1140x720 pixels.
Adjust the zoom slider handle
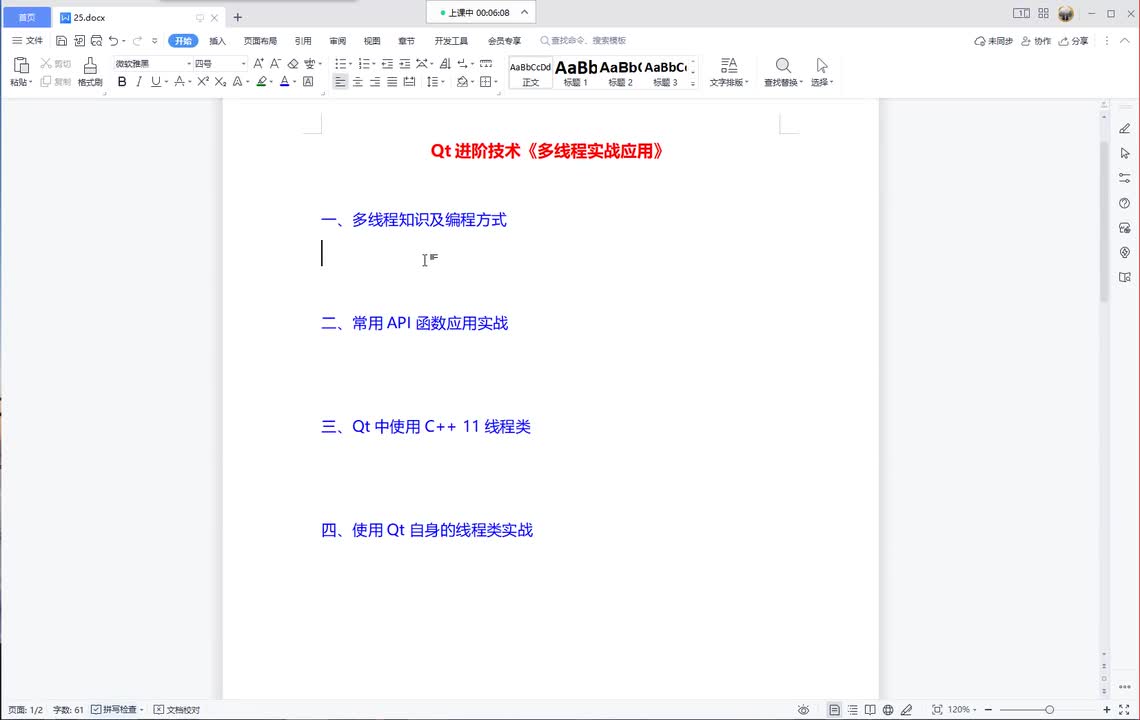1049,710
